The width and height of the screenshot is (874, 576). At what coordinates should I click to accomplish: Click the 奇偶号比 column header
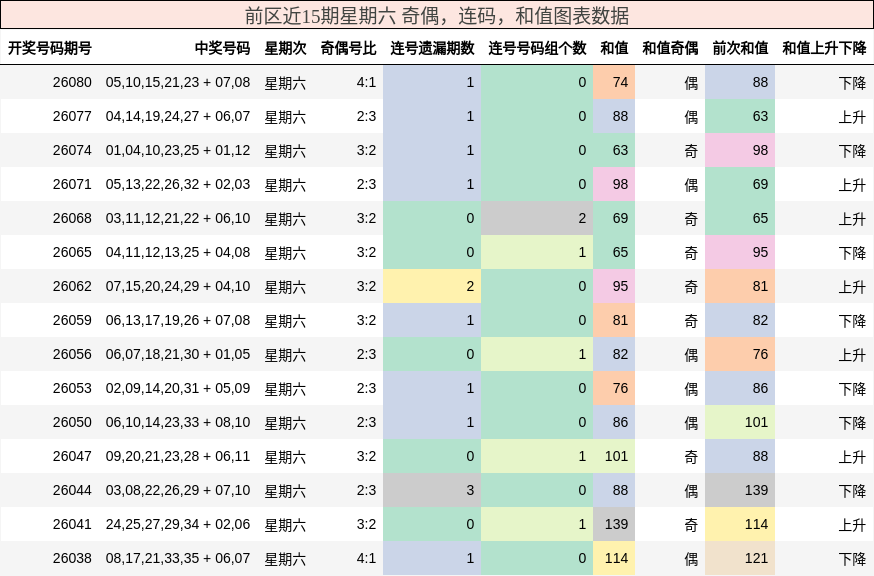[348, 48]
